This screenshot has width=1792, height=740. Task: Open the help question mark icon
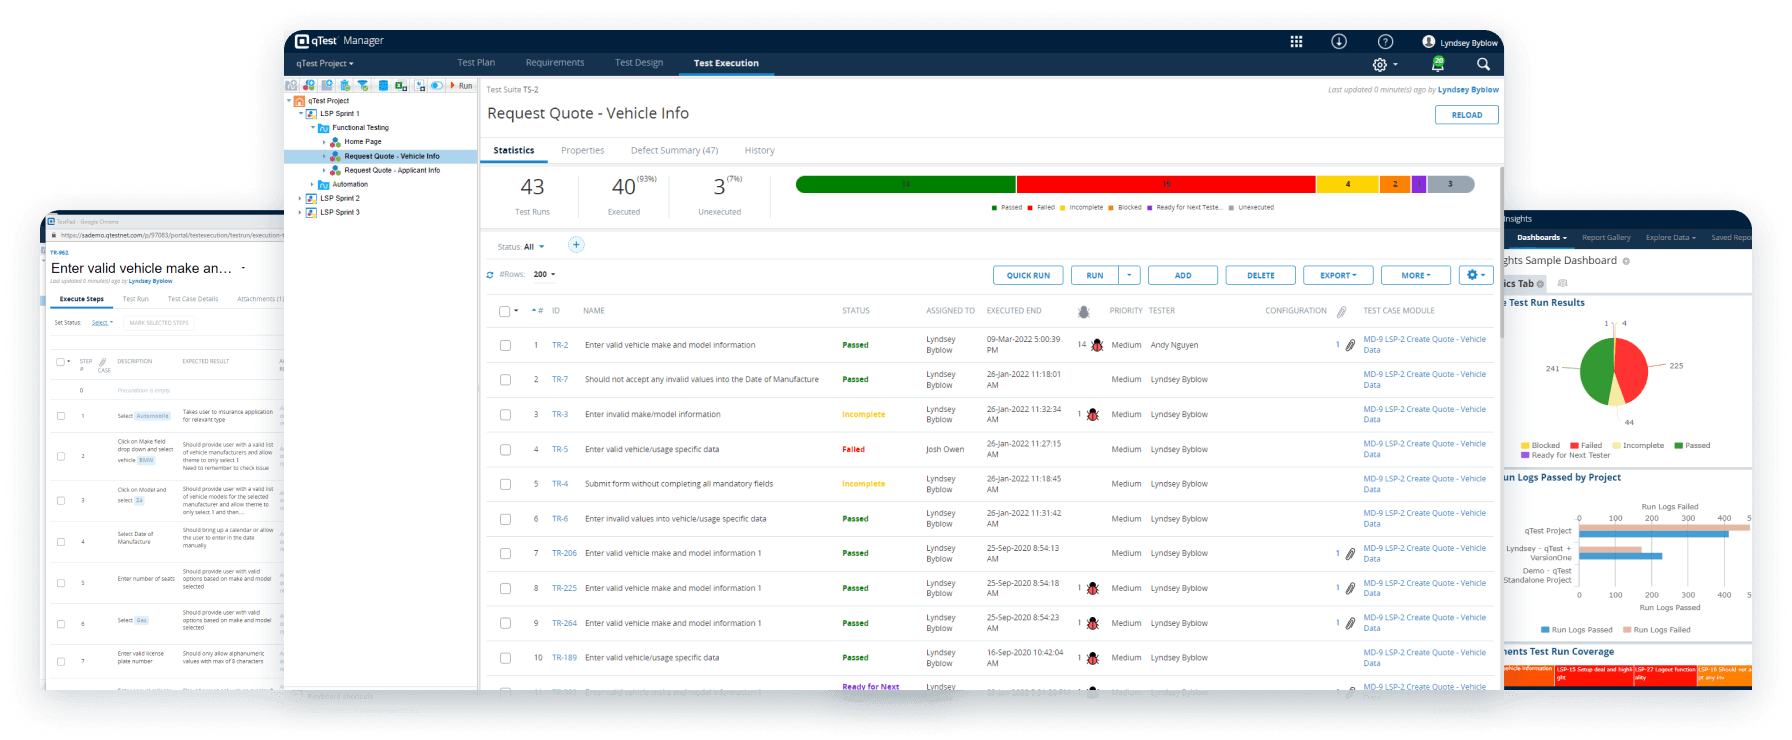[1385, 41]
